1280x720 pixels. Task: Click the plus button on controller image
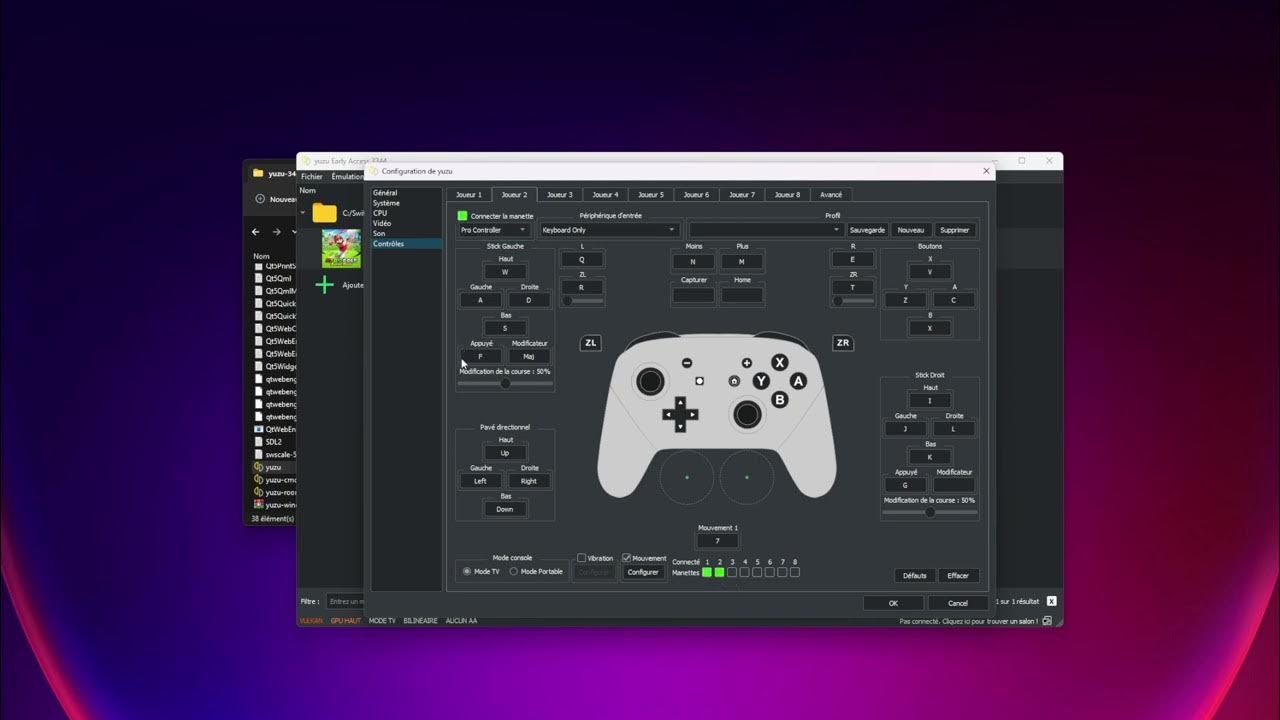[x=746, y=363]
